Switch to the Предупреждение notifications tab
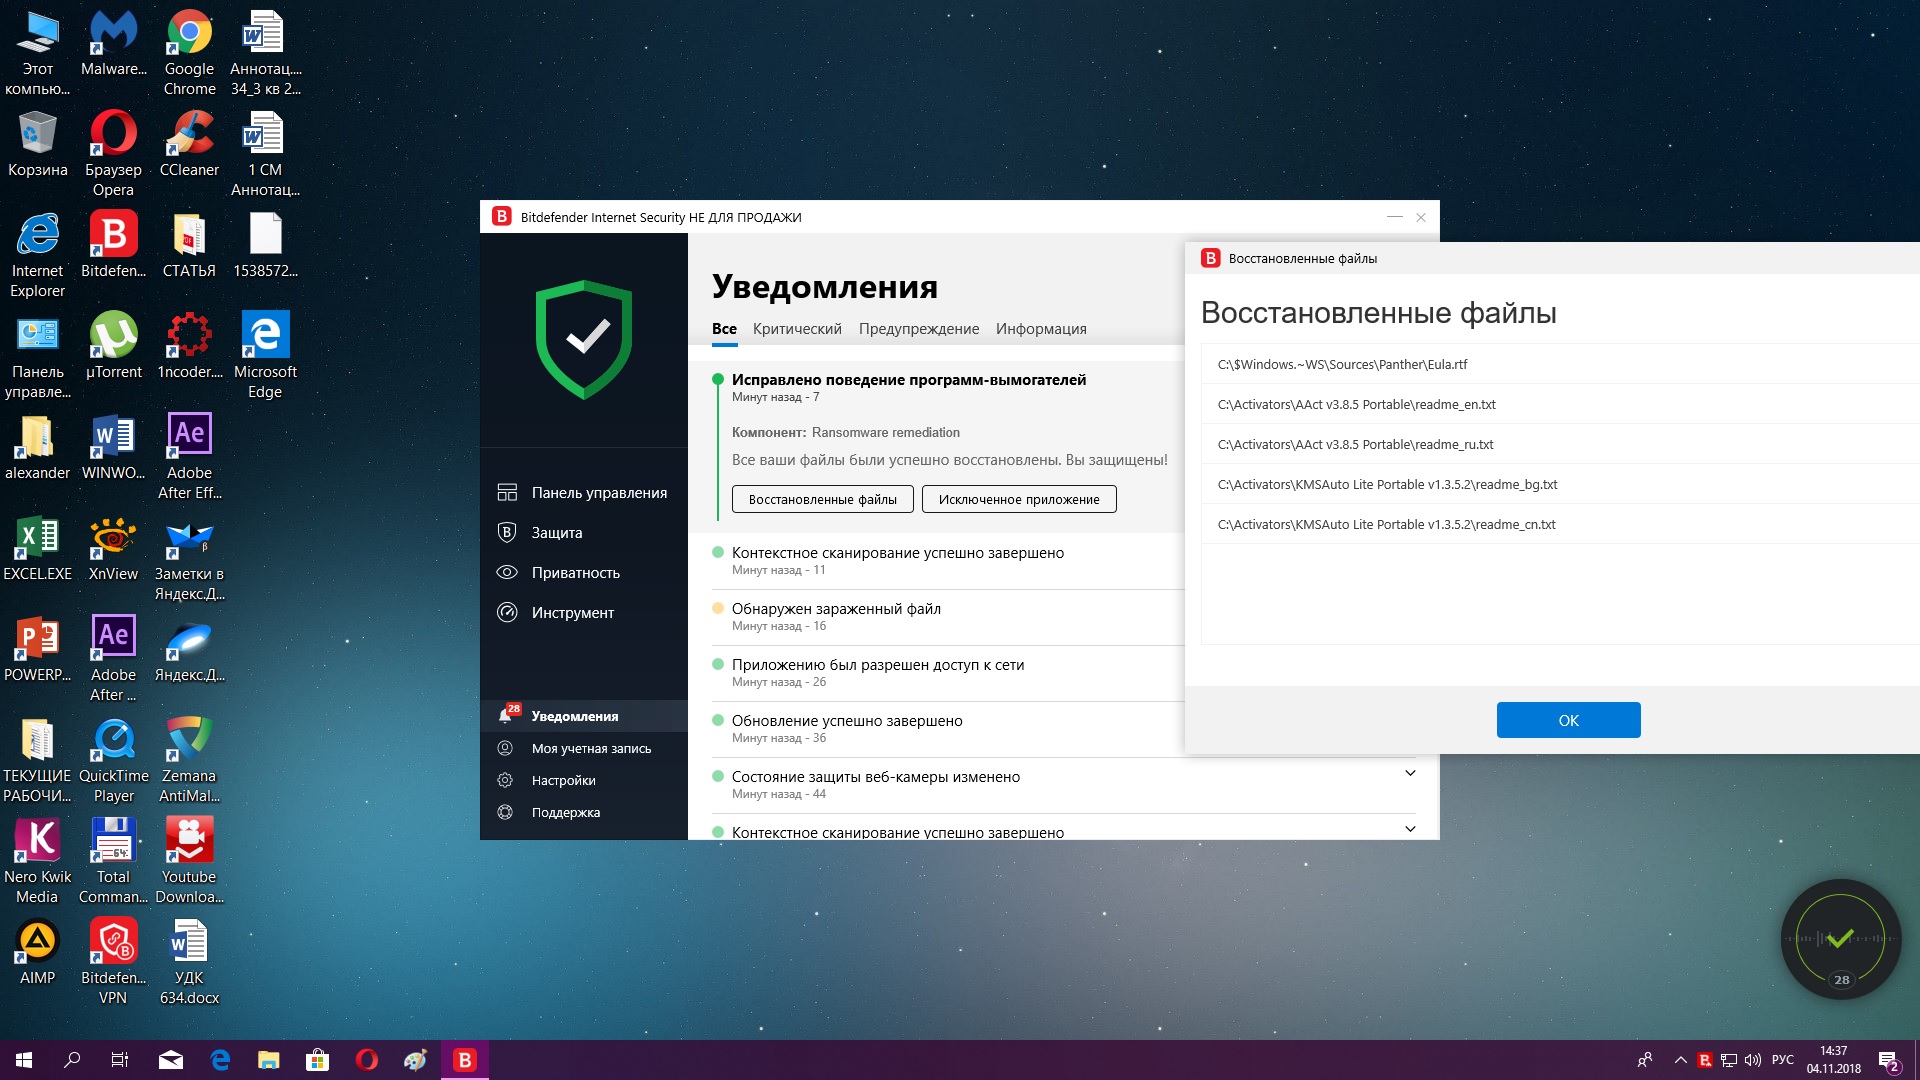 918,329
